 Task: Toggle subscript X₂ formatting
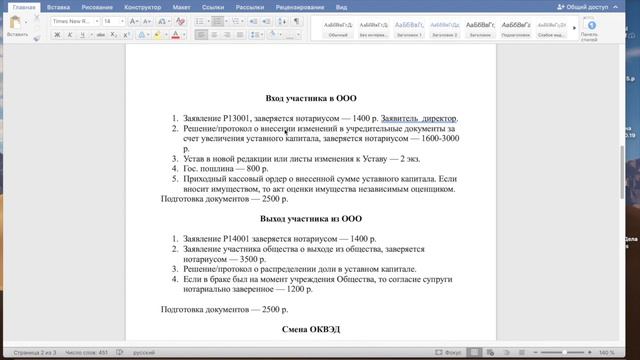114,35
